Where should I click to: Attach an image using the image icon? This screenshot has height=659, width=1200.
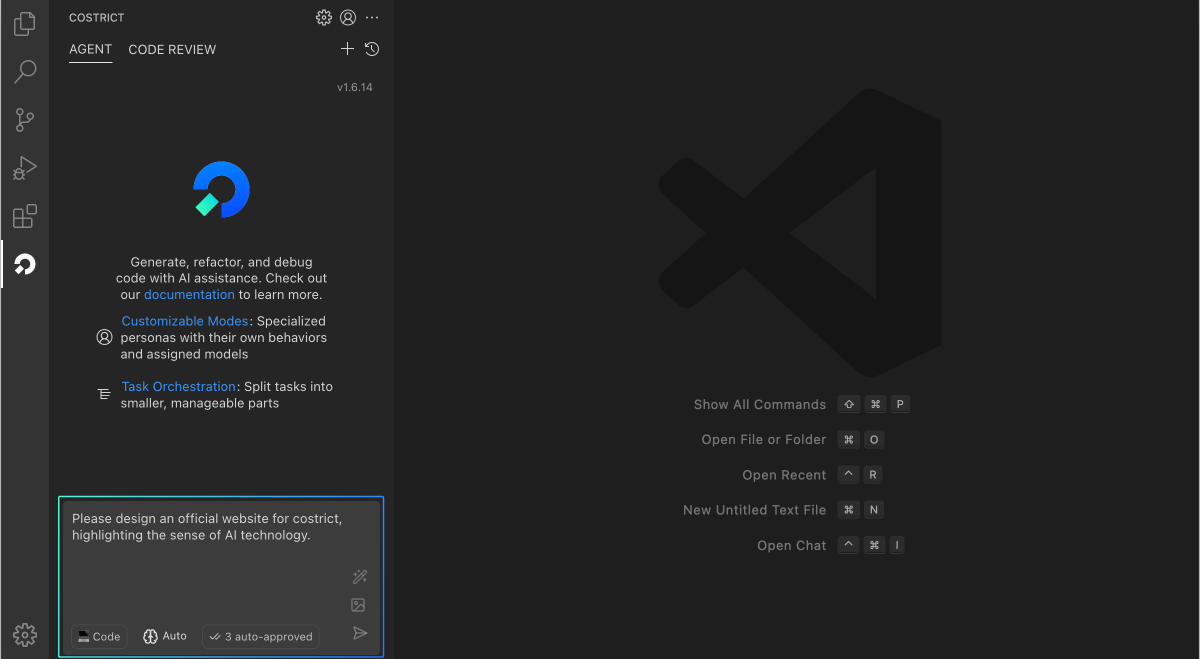(358, 604)
